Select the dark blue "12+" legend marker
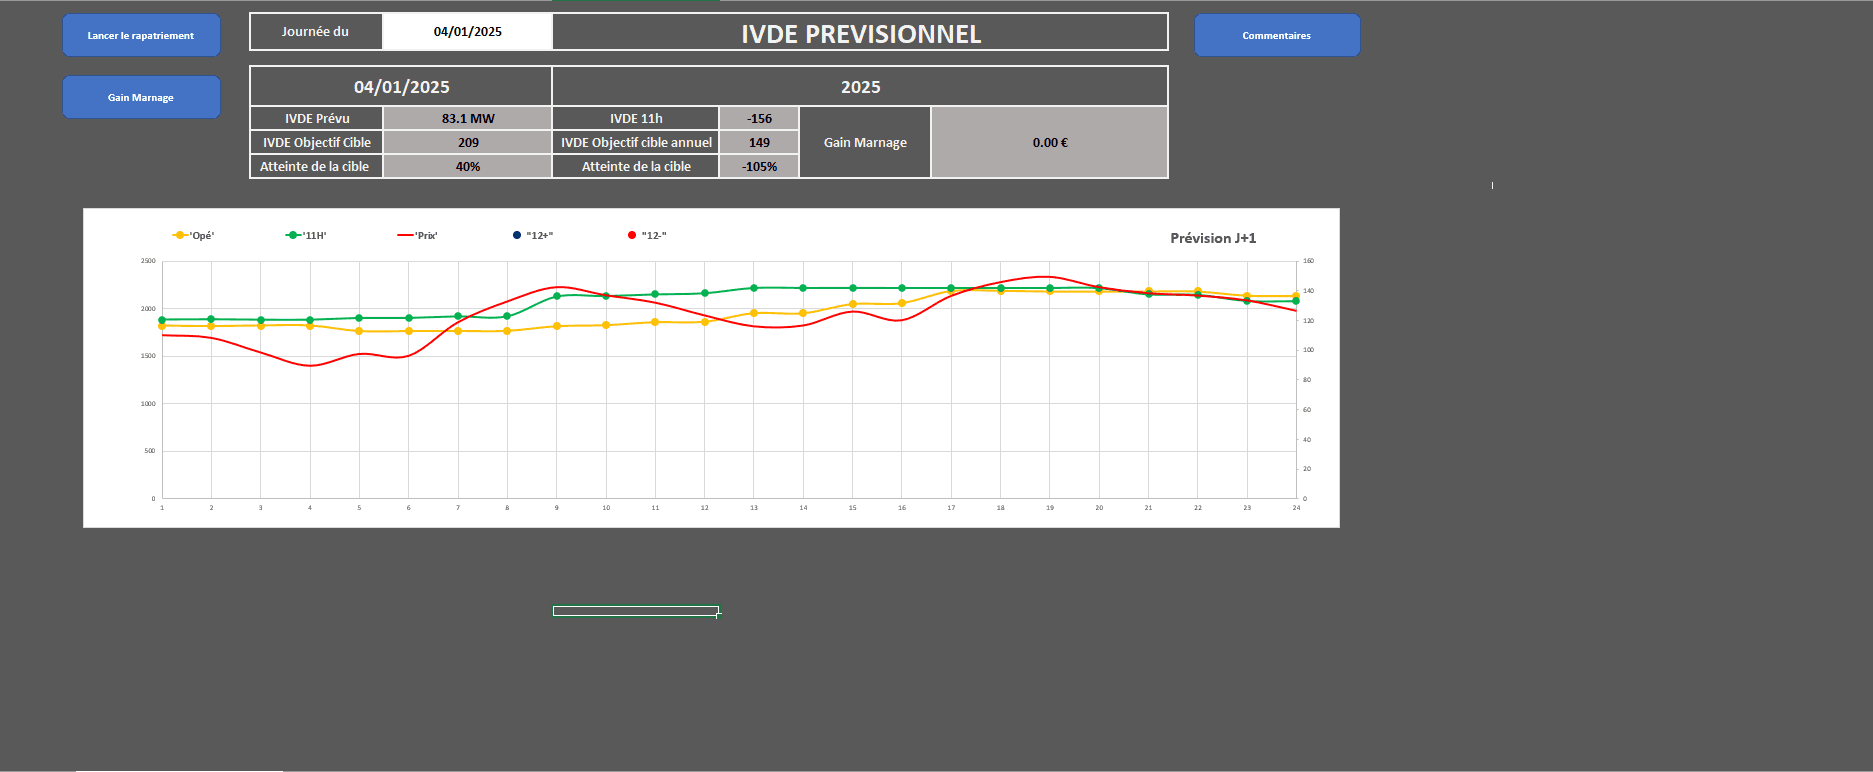Image resolution: width=1873 pixels, height=772 pixels. 517,236
